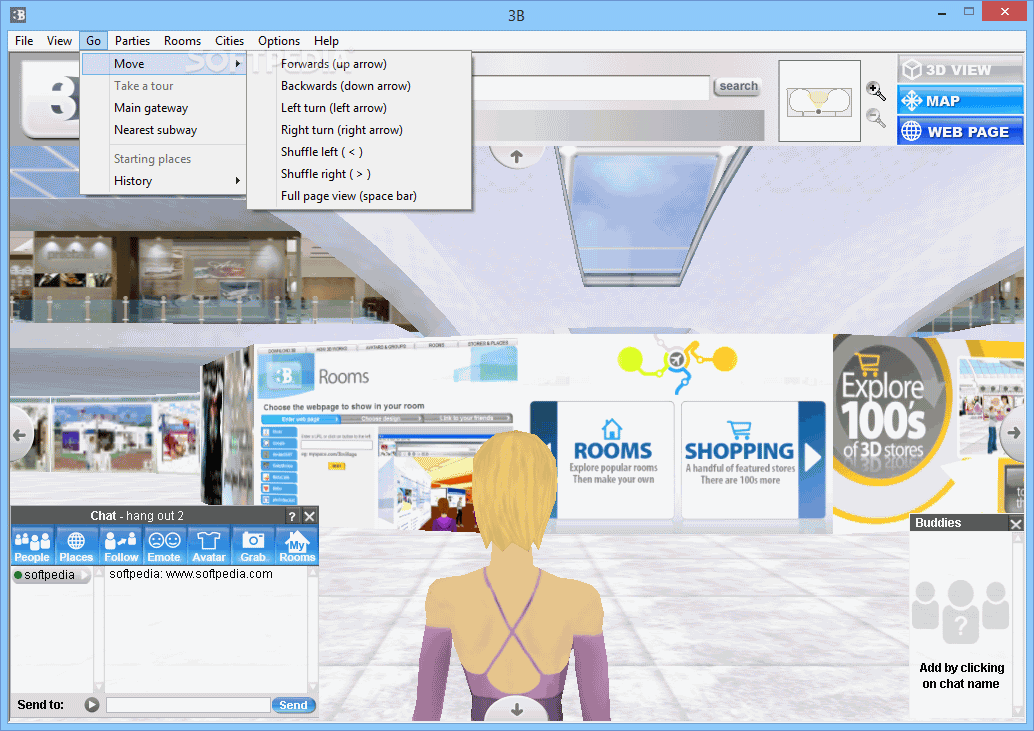
Task: Click the 3B application title icon
Action: point(18,15)
